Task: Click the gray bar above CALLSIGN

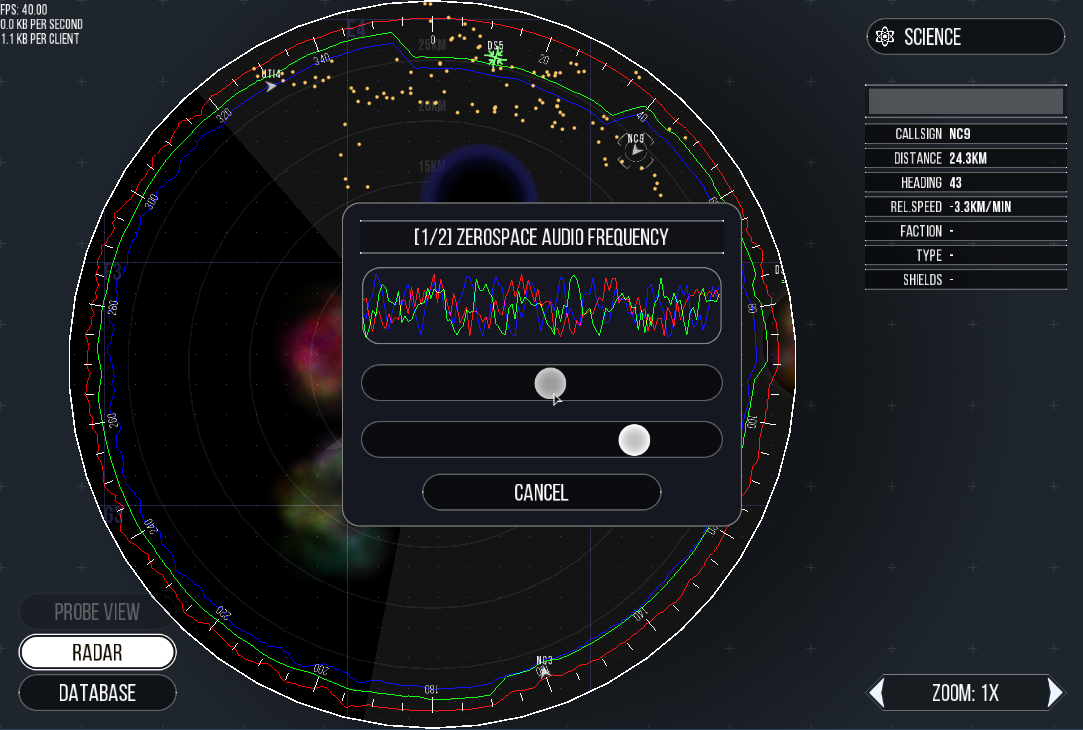Action: [x=965, y=101]
